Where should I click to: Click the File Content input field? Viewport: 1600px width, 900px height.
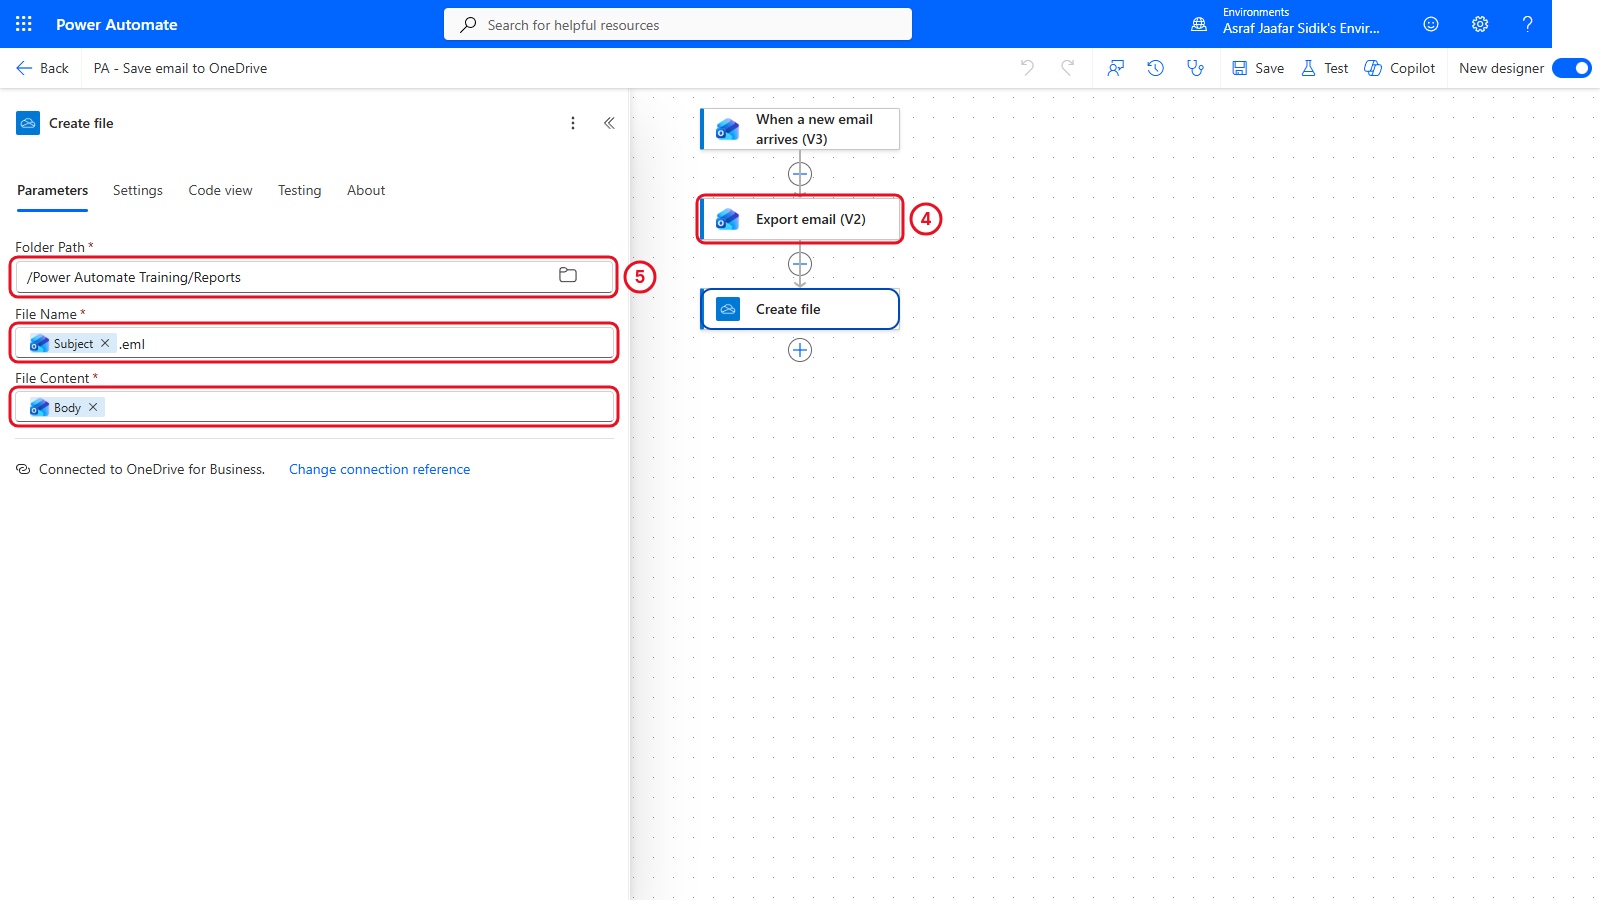(314, 407)
